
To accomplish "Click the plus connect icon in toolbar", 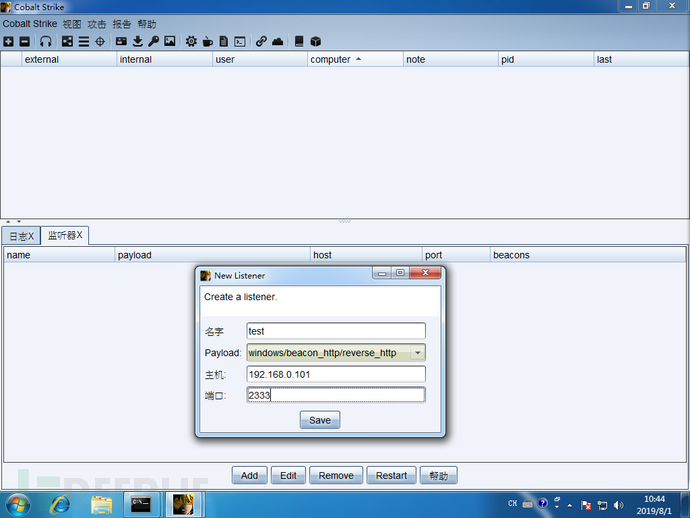I will [x=8, y=41].
